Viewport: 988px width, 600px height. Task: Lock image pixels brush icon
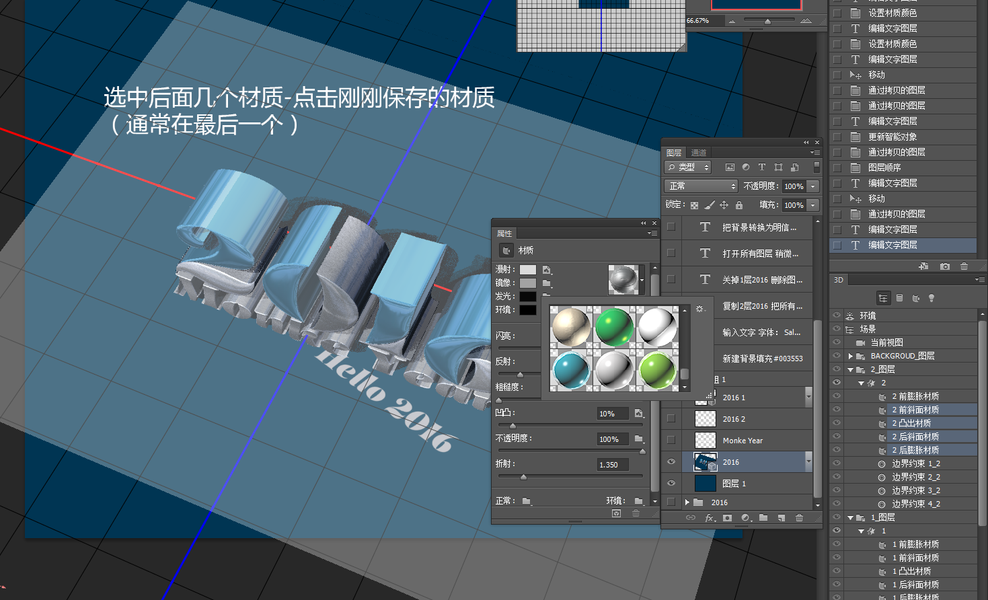[709, 205]
